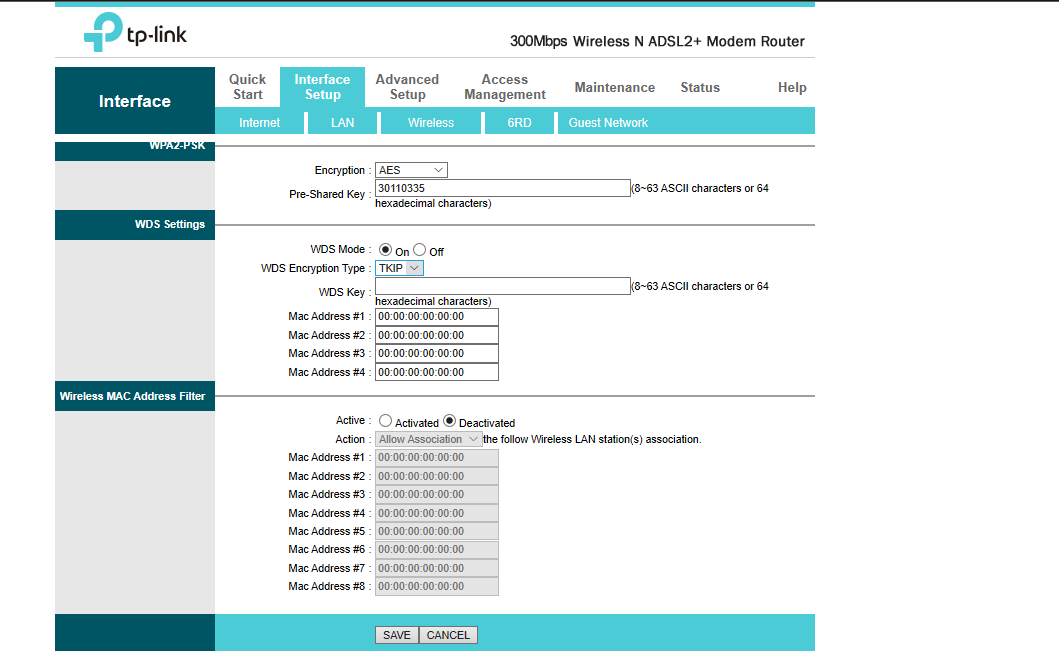
Task: Open the Advanced Setup tab
Action: (x=407, y=87)
